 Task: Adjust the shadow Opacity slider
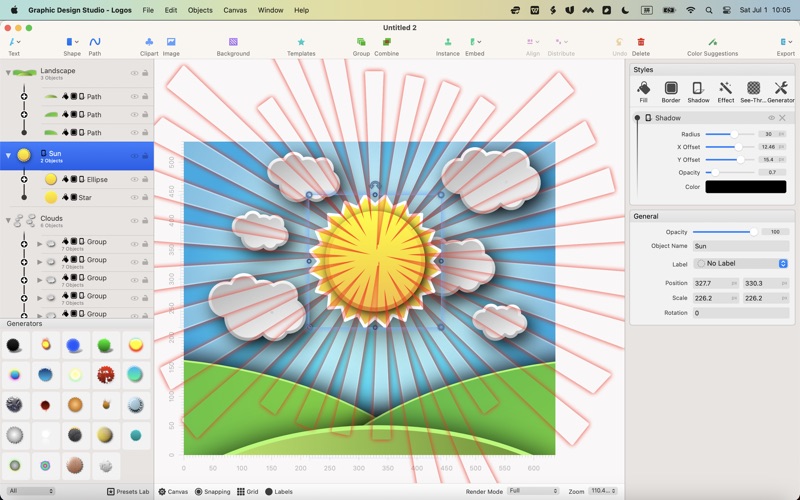pos(730,172)
